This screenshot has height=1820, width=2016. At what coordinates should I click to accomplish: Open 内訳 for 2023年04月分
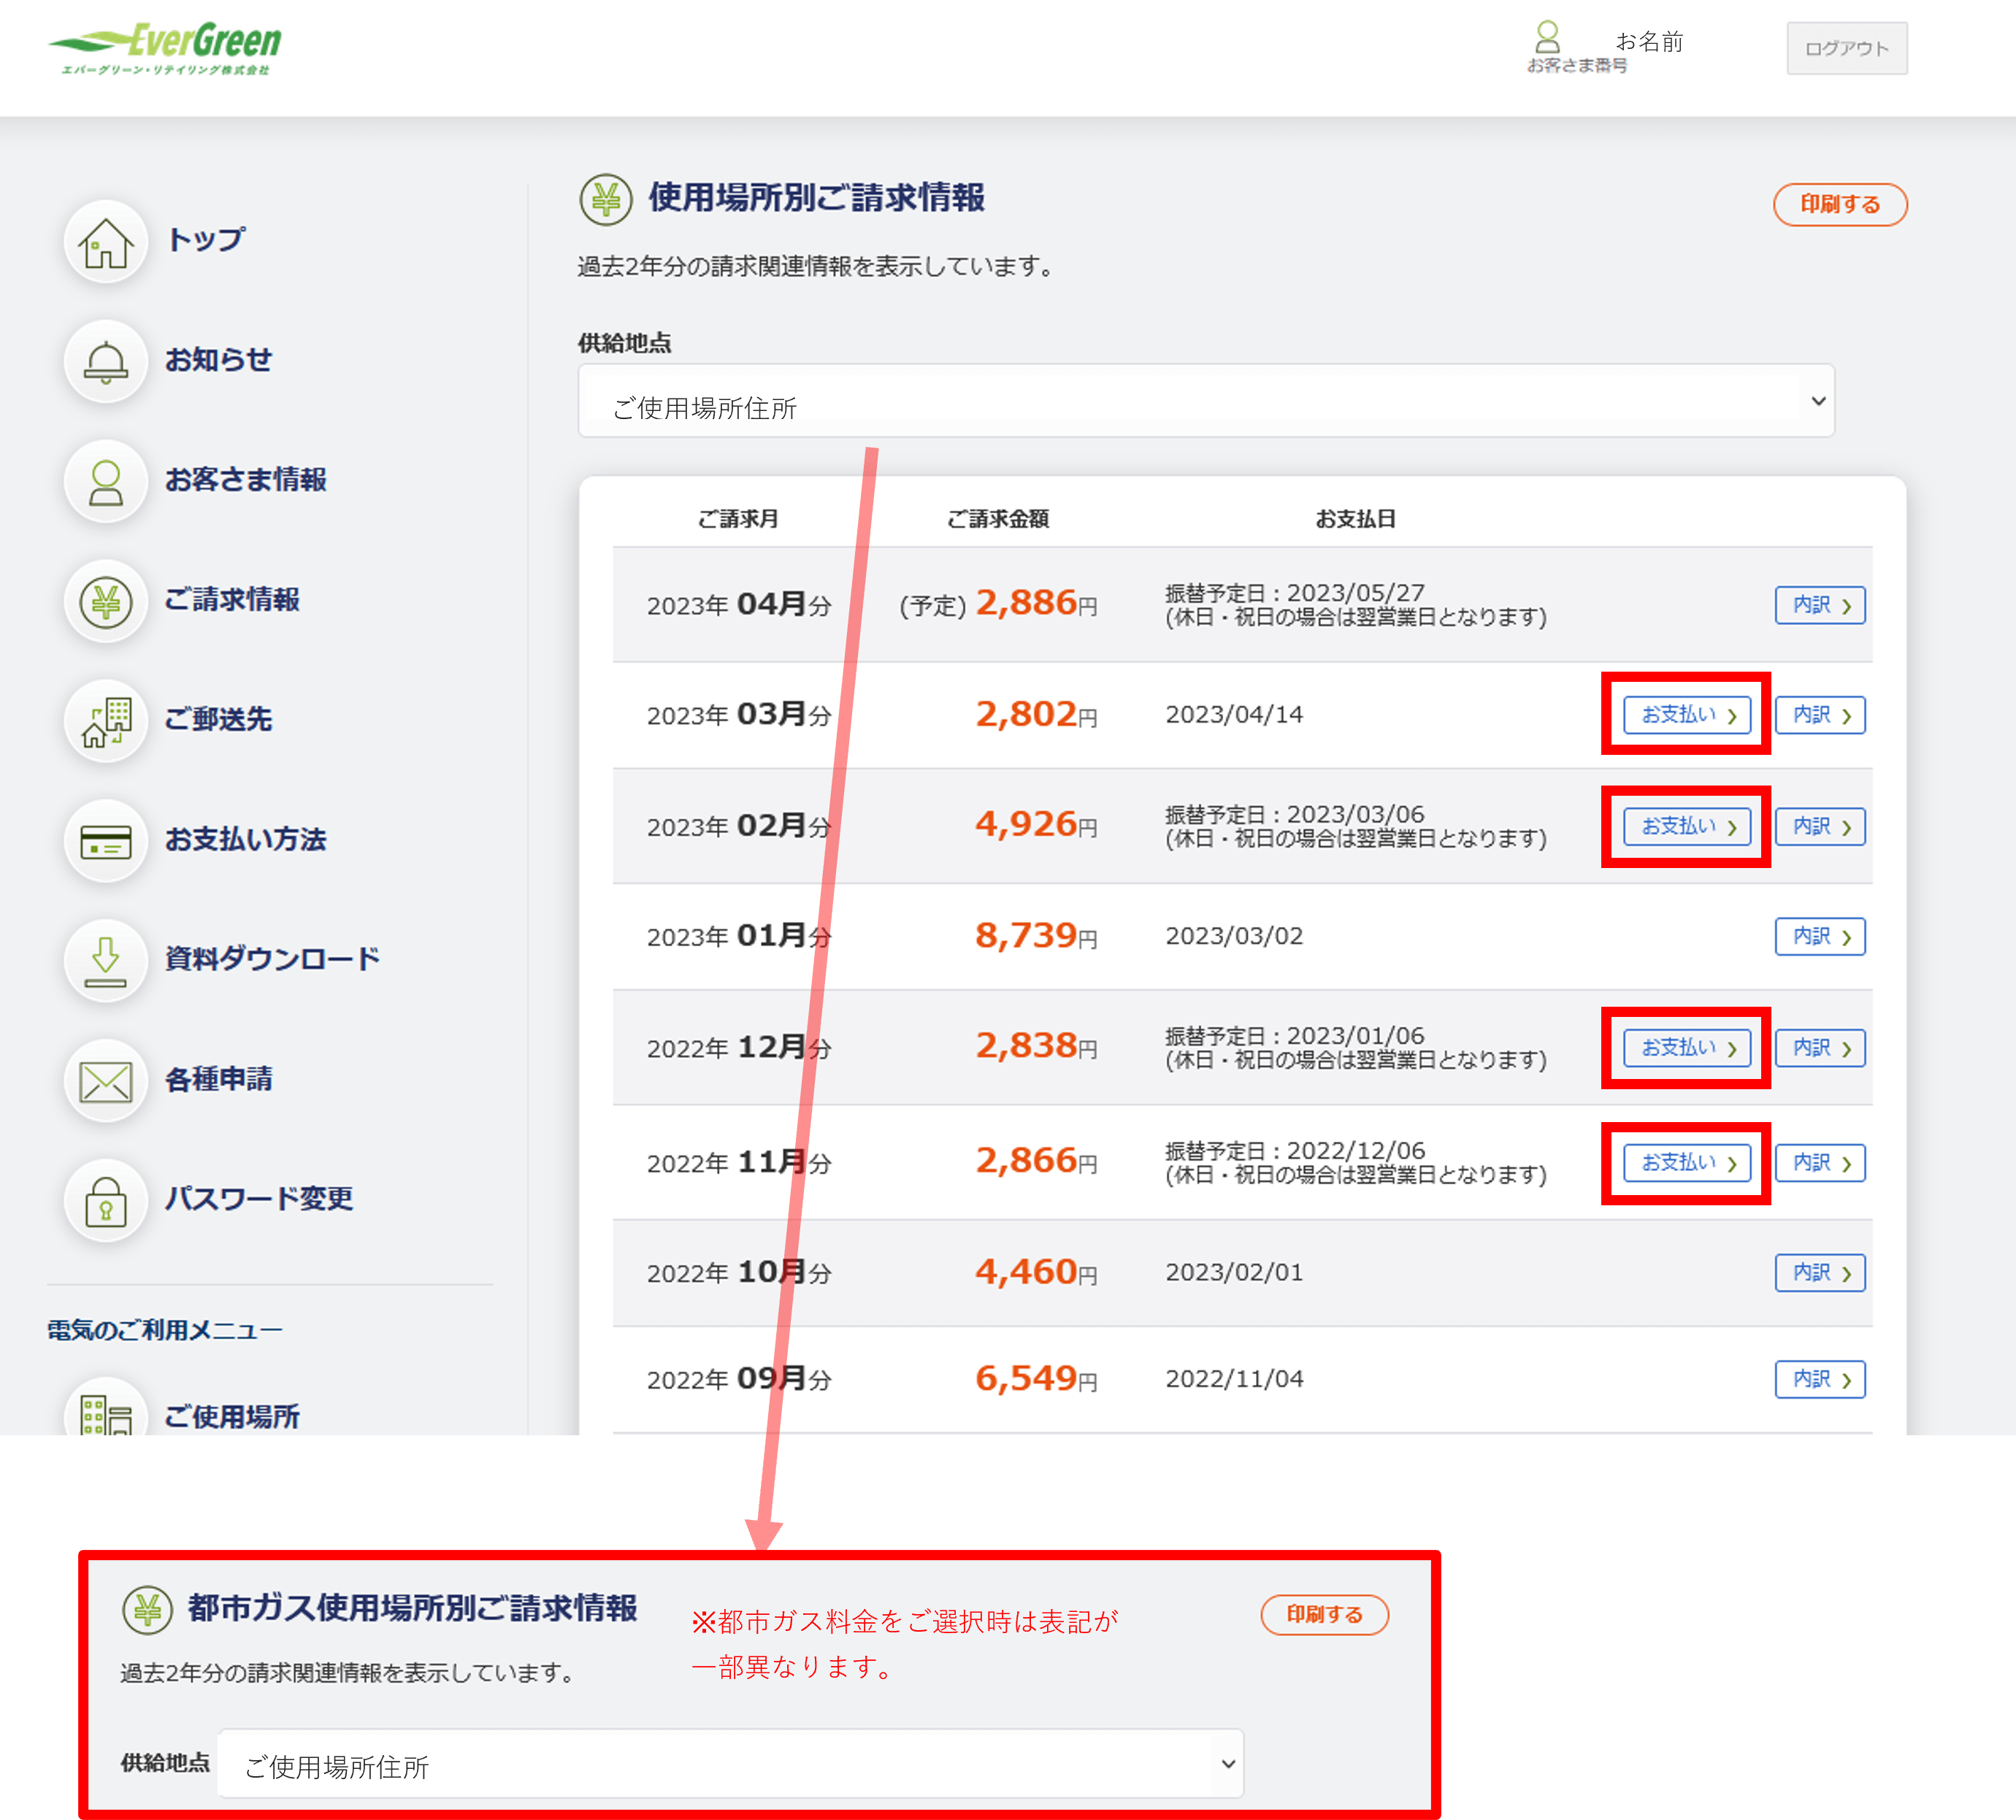1819,606
